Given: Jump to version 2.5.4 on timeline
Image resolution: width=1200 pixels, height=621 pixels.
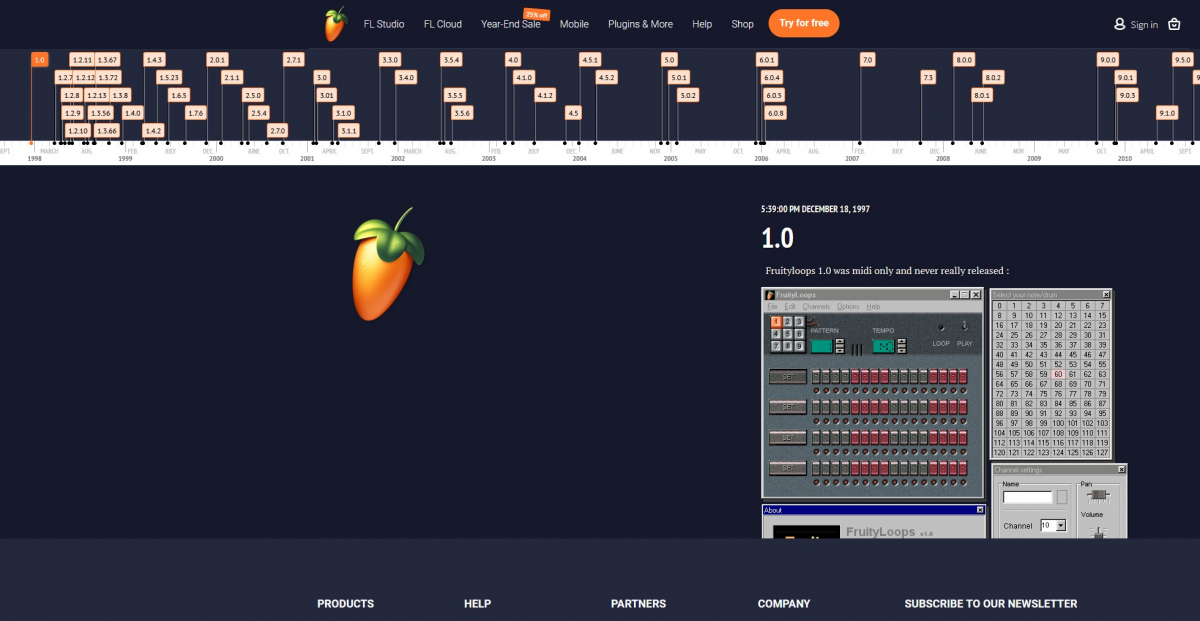Looking at the screenshot, I should click(259, 113).
